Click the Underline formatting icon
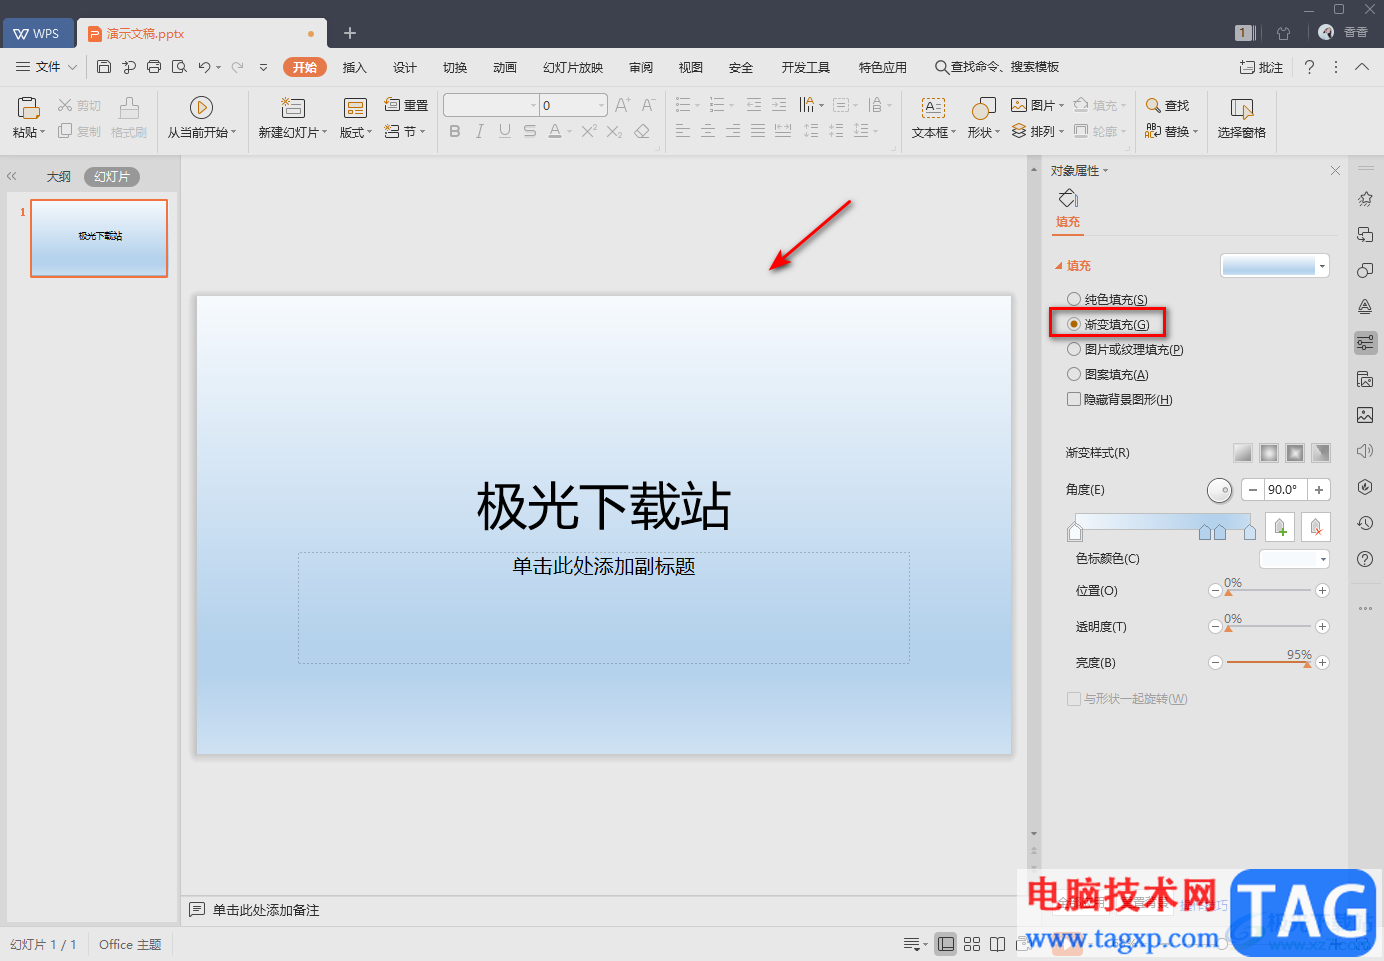Image resolution: width=1384 pixels, height=961 pixels. tap(505, 131)
